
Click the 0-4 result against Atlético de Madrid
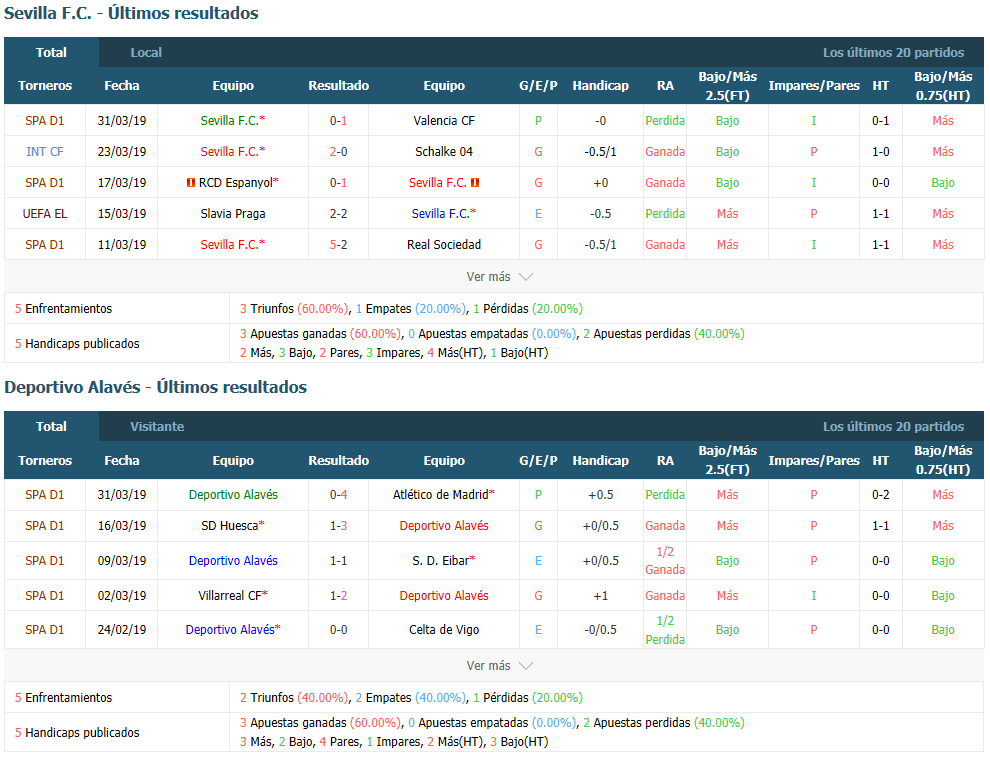[338, 494]
